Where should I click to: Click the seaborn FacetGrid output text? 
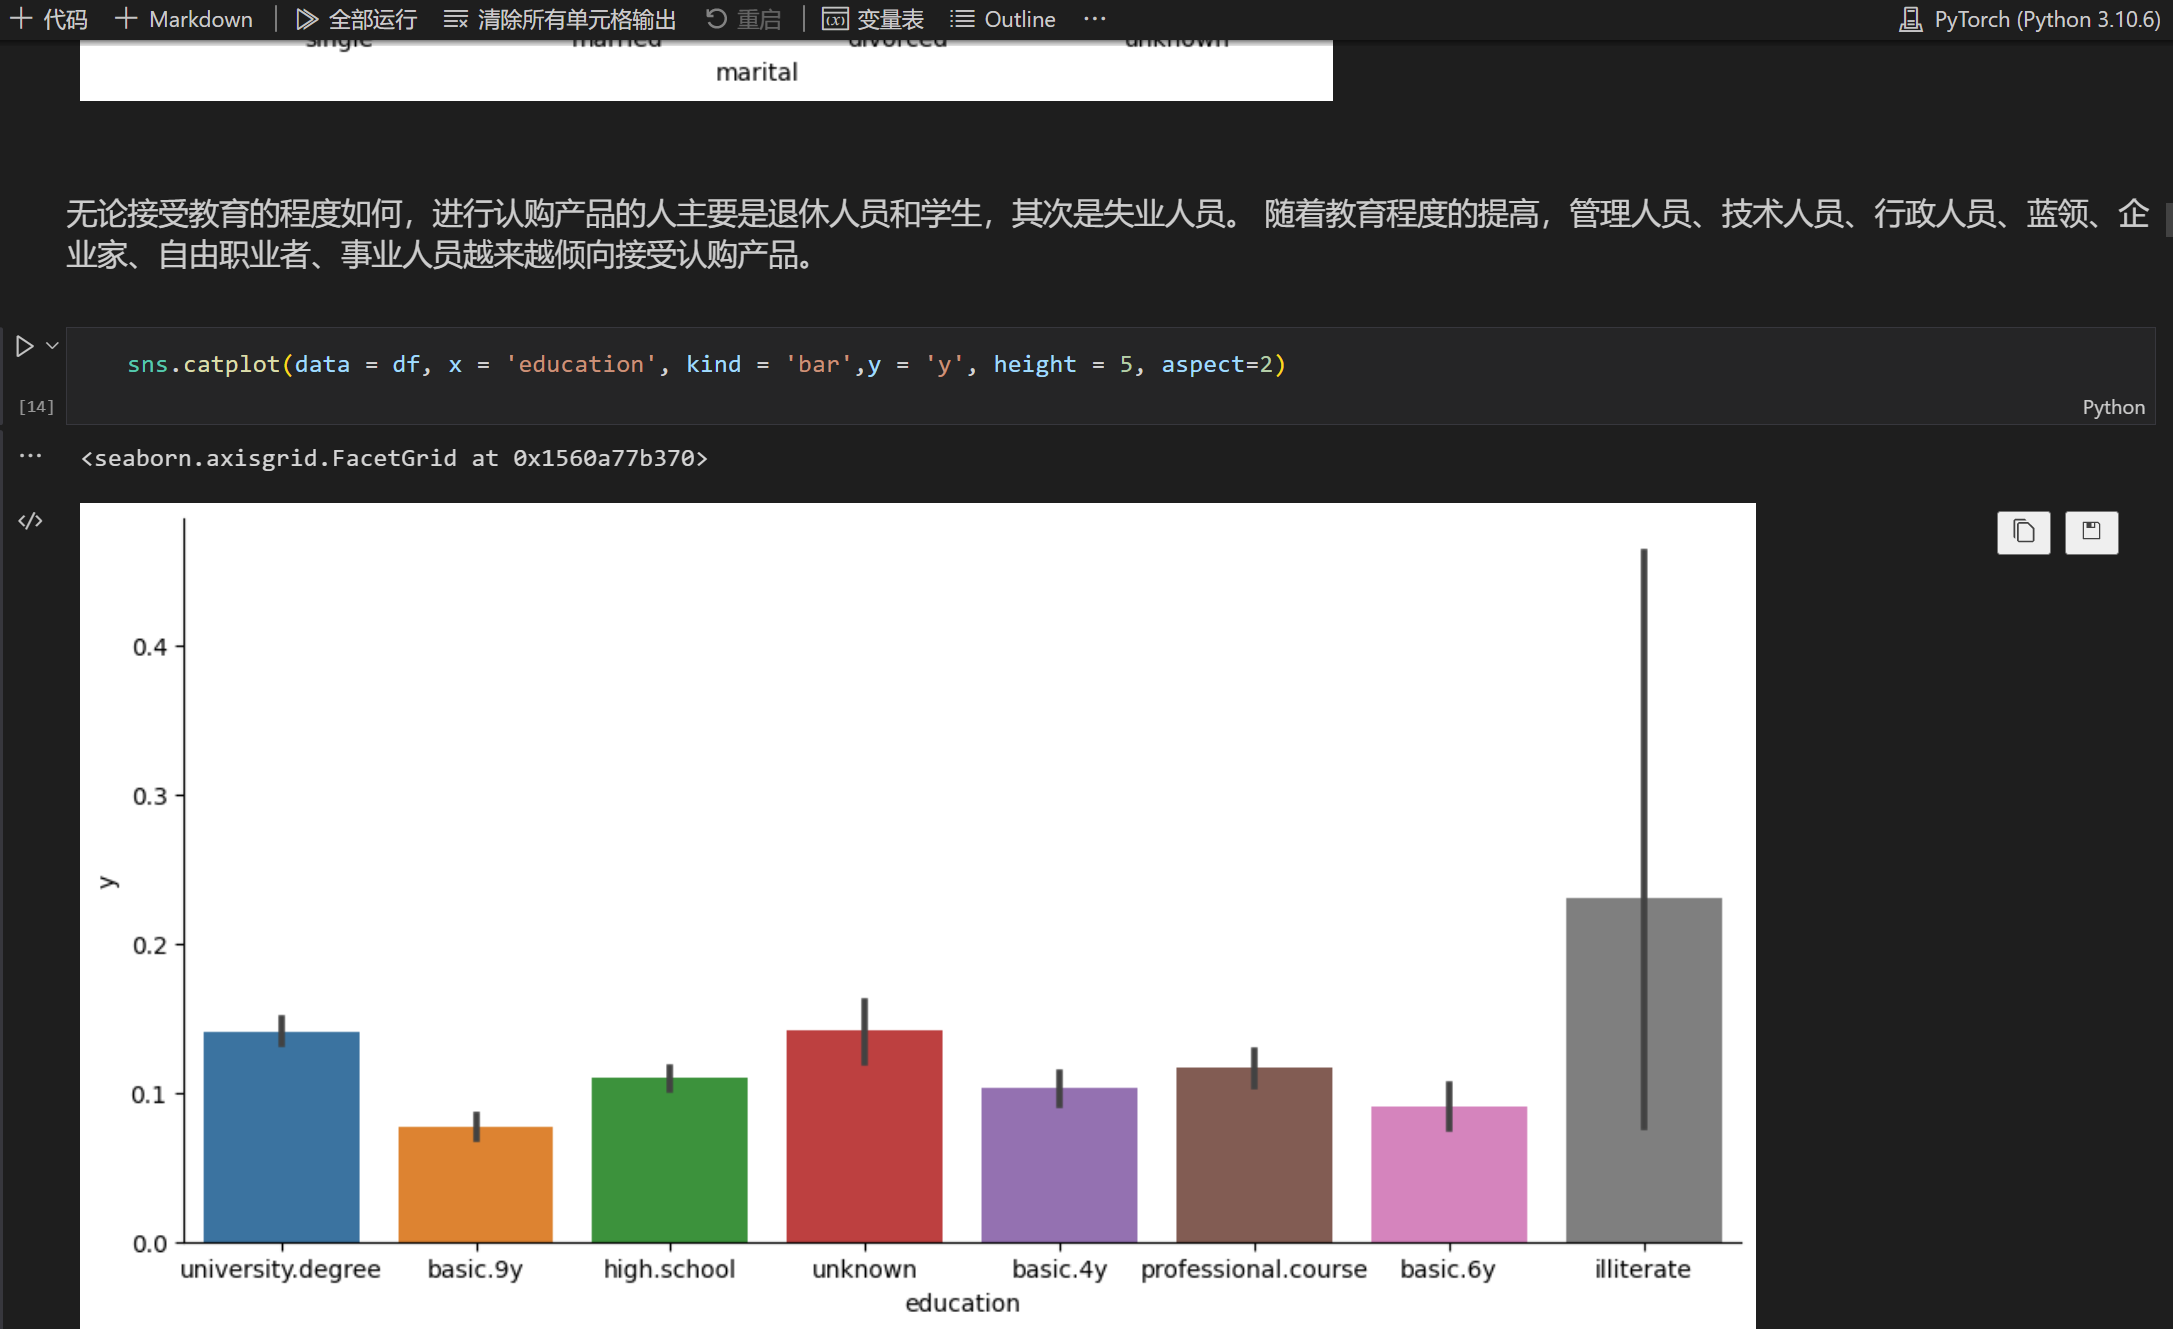394,458
